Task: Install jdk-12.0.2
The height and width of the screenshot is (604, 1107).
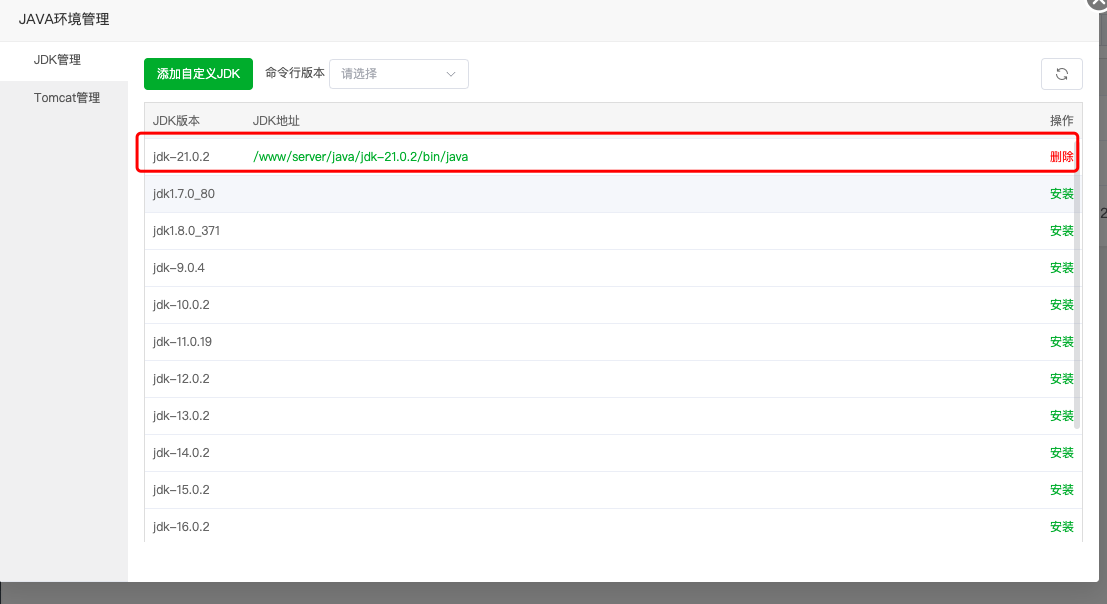Action: click(1061, 379)
